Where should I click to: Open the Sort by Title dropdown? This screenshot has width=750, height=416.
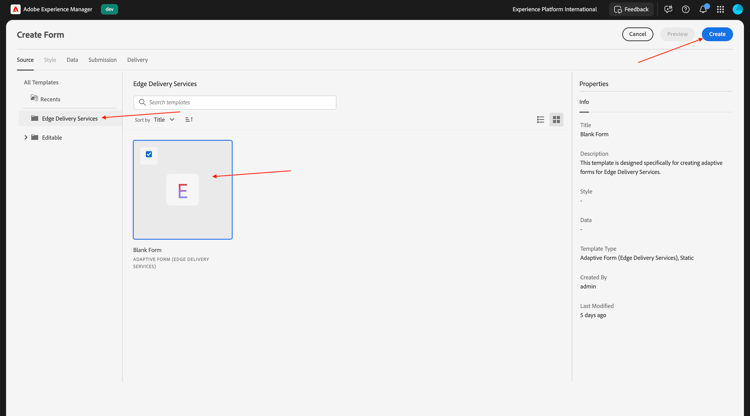[164, 120]
